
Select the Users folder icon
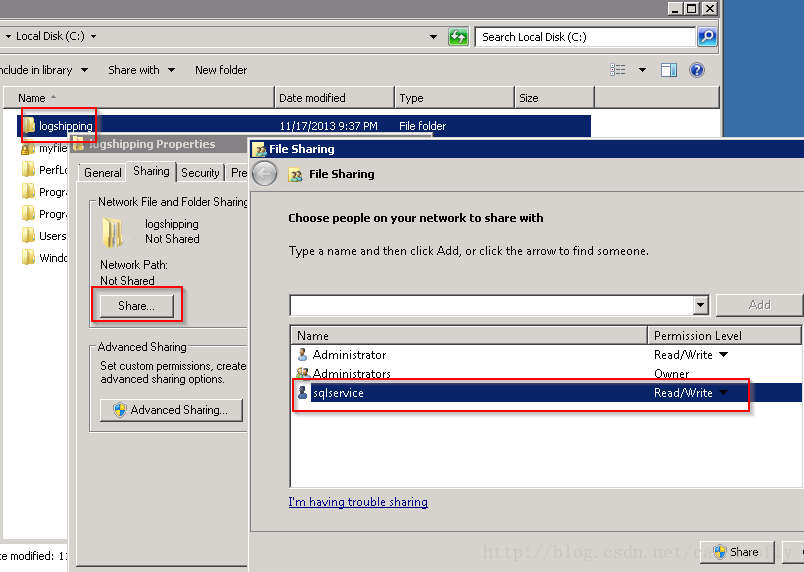pos(28,235)
